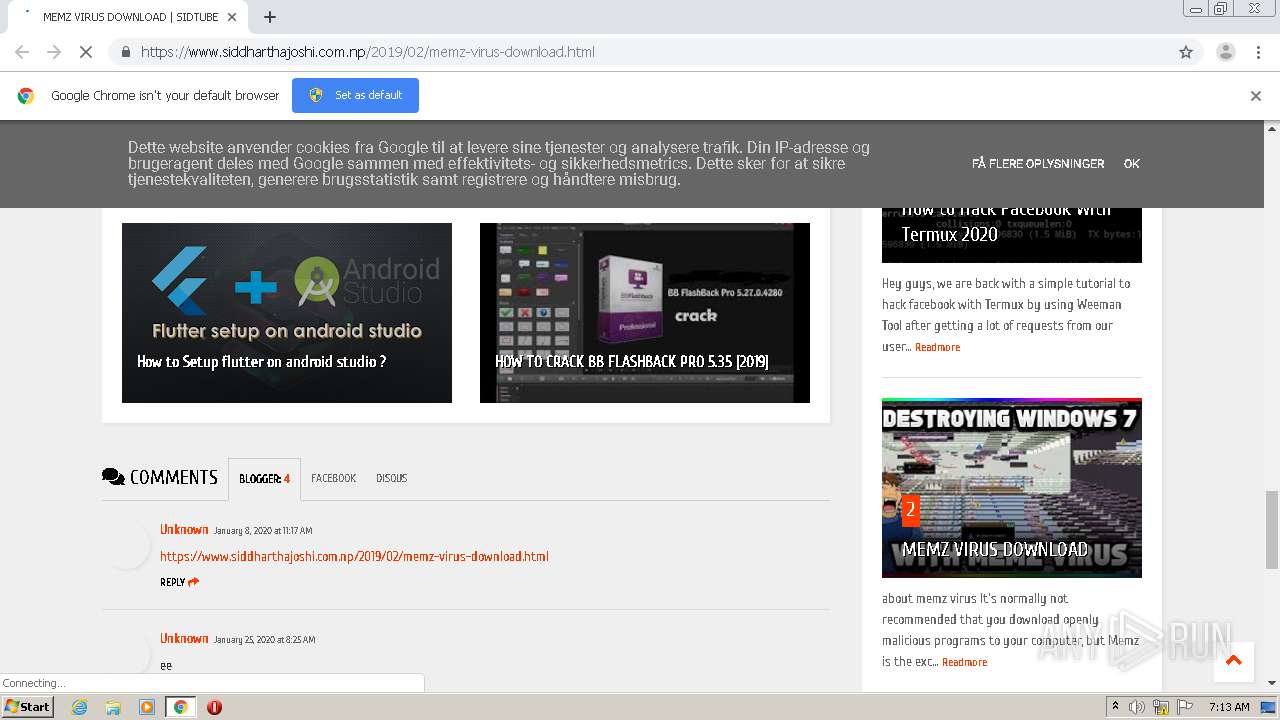Screen dimensions: 1280x720
Task: Click January 8, 2020 comment timestamp
Action: pyautogui.click(x=263, y=530)
